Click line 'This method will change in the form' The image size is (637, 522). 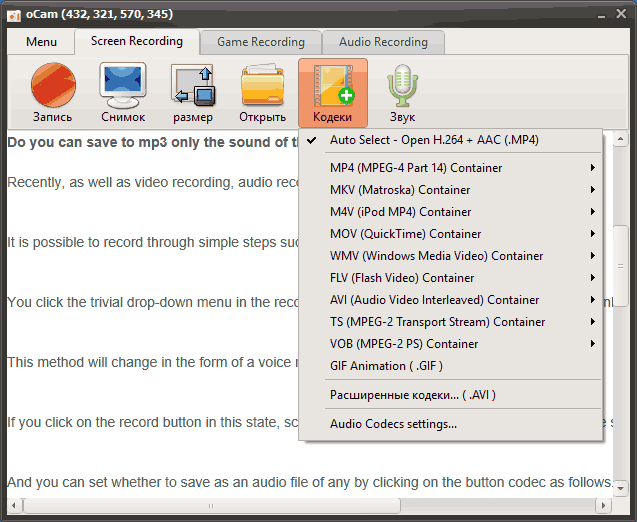pos(153,362)
